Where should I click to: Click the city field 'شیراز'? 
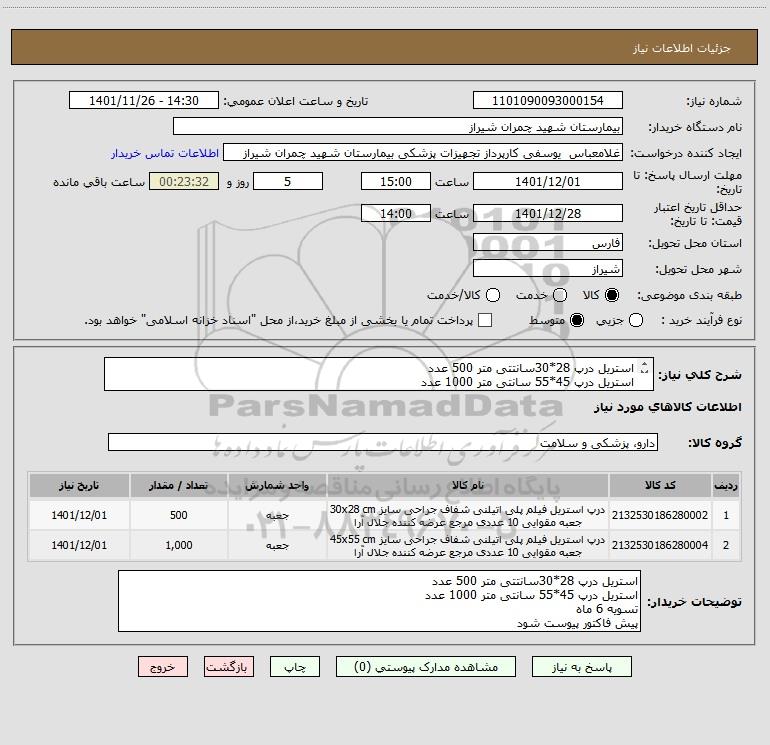click(548, 269)
